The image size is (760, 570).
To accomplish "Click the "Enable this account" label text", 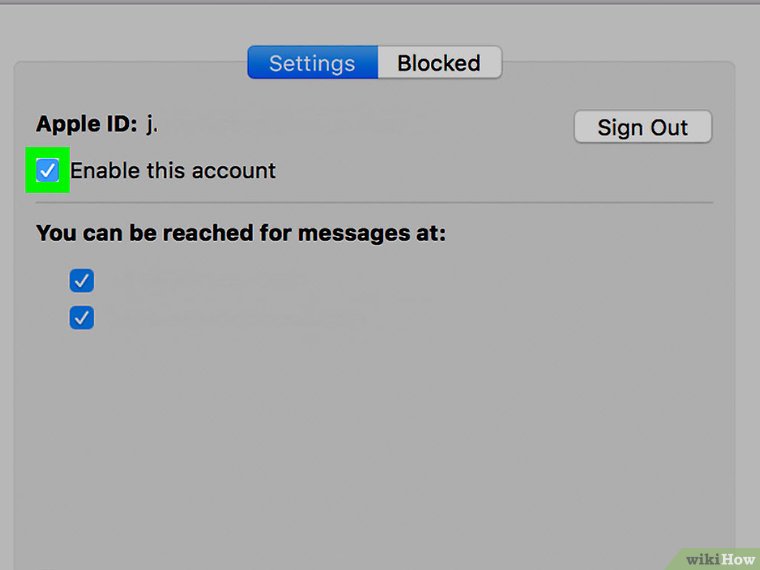I will pyautogui.click(x=173, y=170).
